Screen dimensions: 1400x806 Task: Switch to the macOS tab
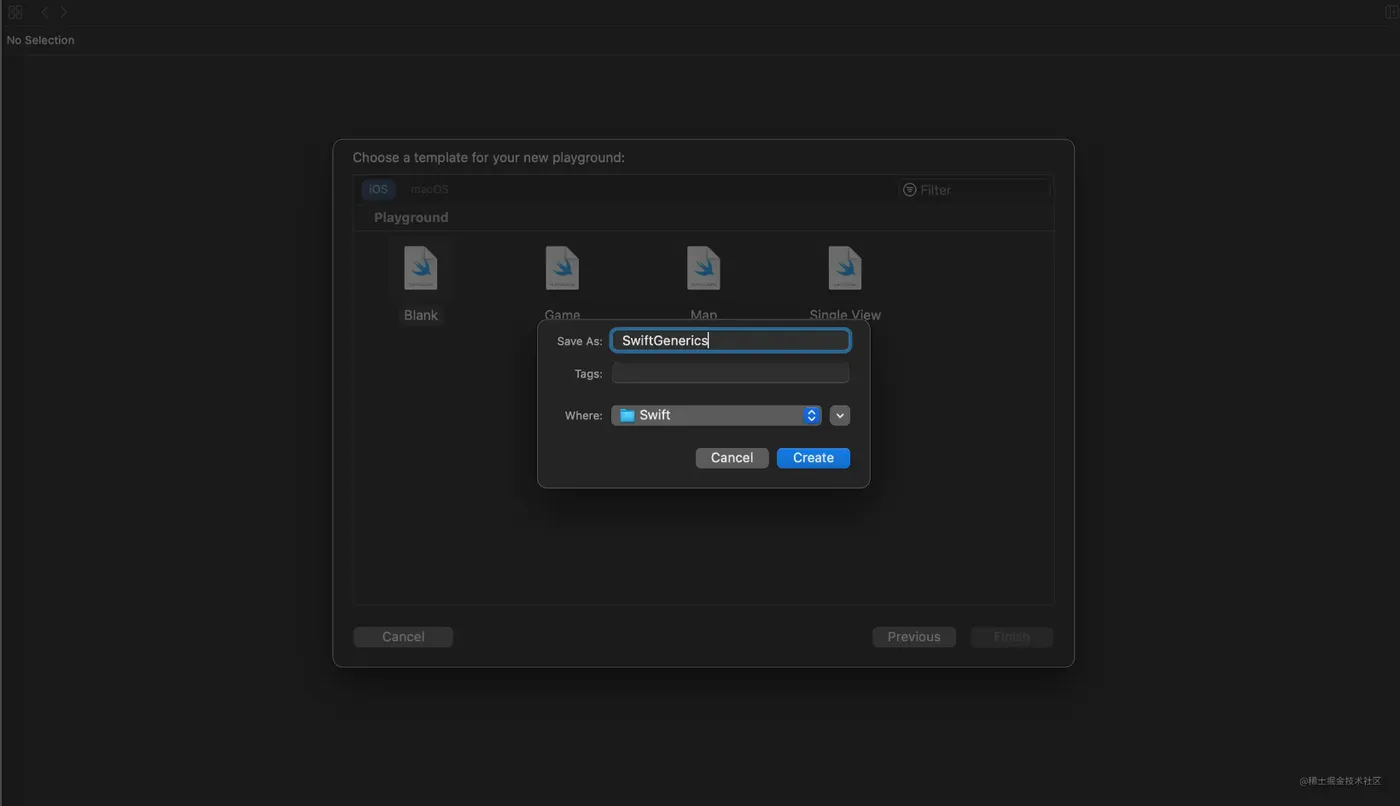[429, 189]
